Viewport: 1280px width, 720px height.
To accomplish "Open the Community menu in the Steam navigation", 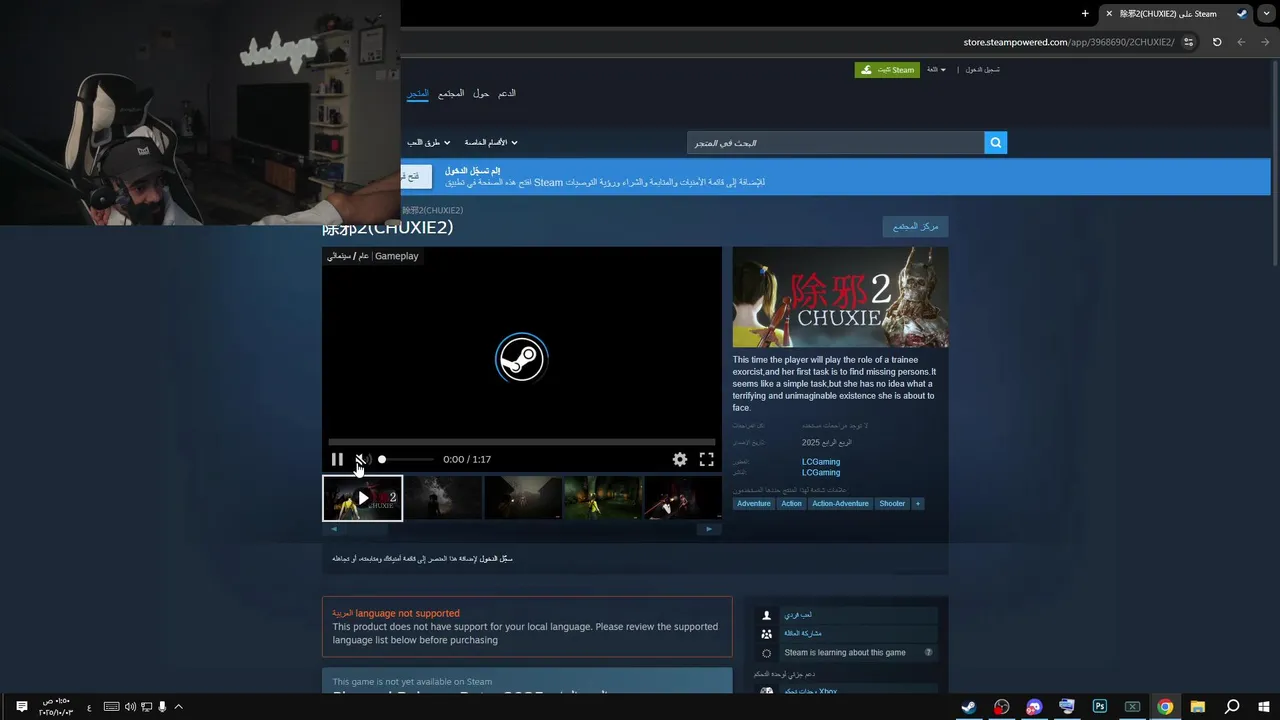I will click(451, 93).
